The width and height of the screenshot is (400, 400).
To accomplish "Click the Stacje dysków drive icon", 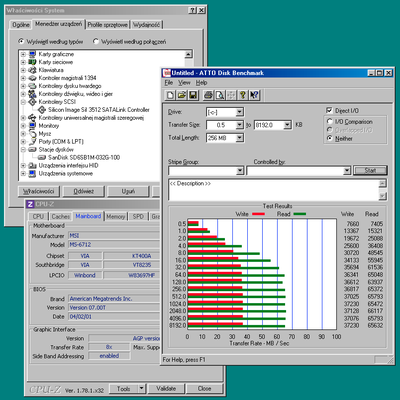I will pyautogui.click(x=32, y=150).
